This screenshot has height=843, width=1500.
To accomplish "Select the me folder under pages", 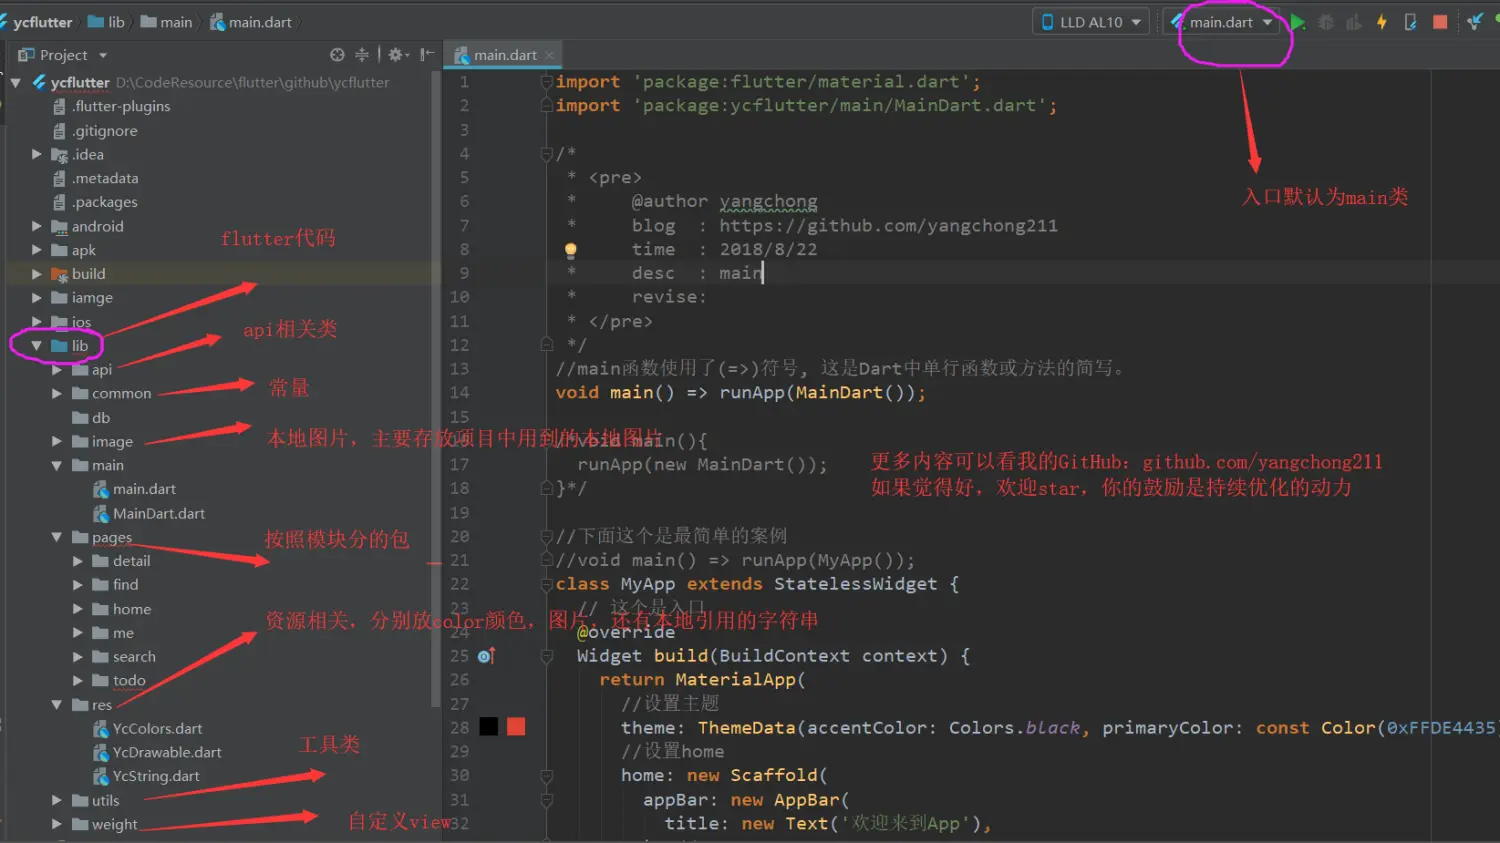I will coord(113,633).
